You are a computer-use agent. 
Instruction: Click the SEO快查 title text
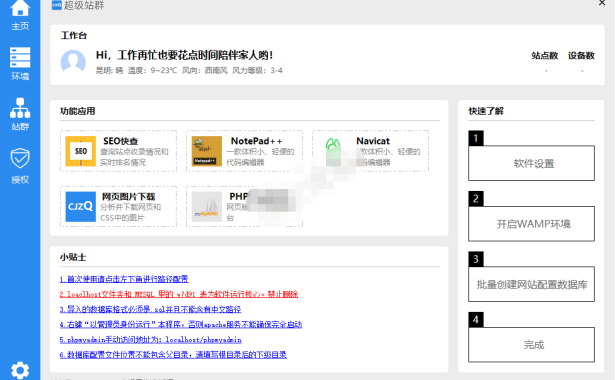coord(121,141)
